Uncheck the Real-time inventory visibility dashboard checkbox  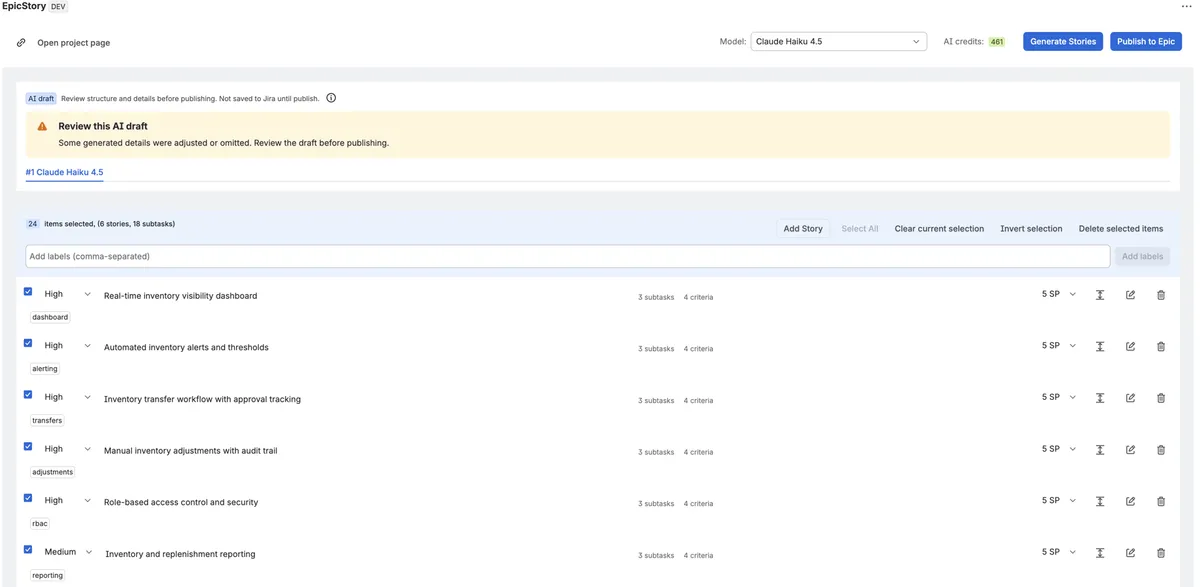pos(28,292)
